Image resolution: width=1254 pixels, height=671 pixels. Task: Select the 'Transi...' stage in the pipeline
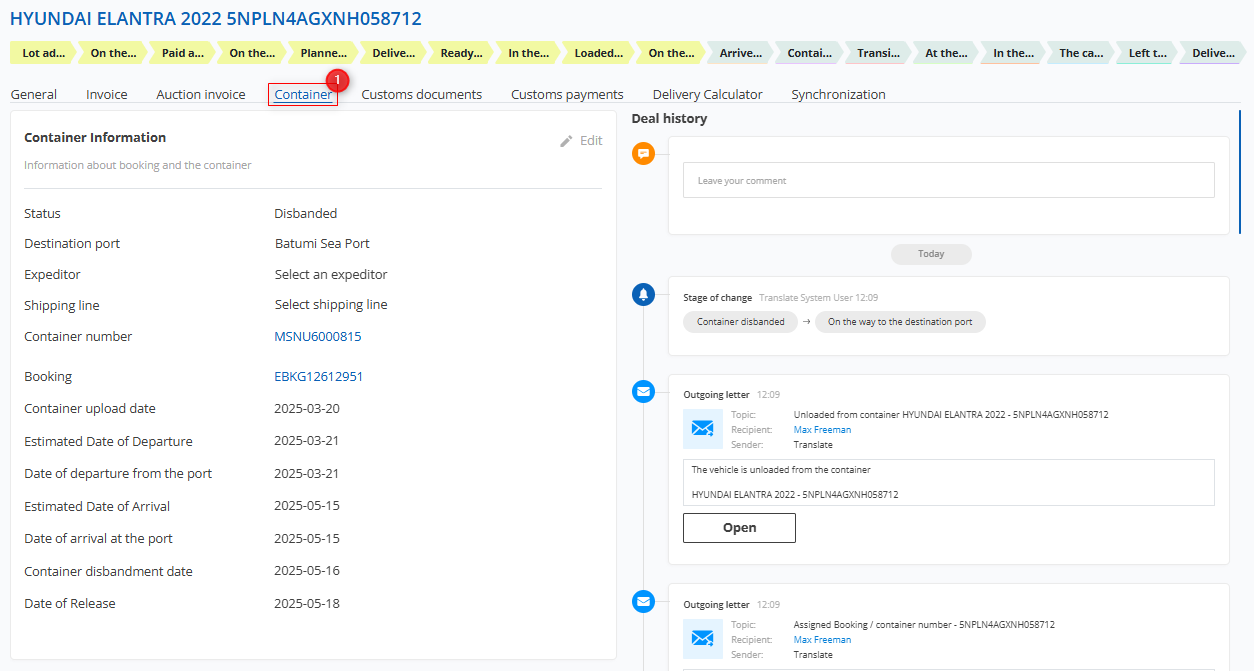pos(878,53)
